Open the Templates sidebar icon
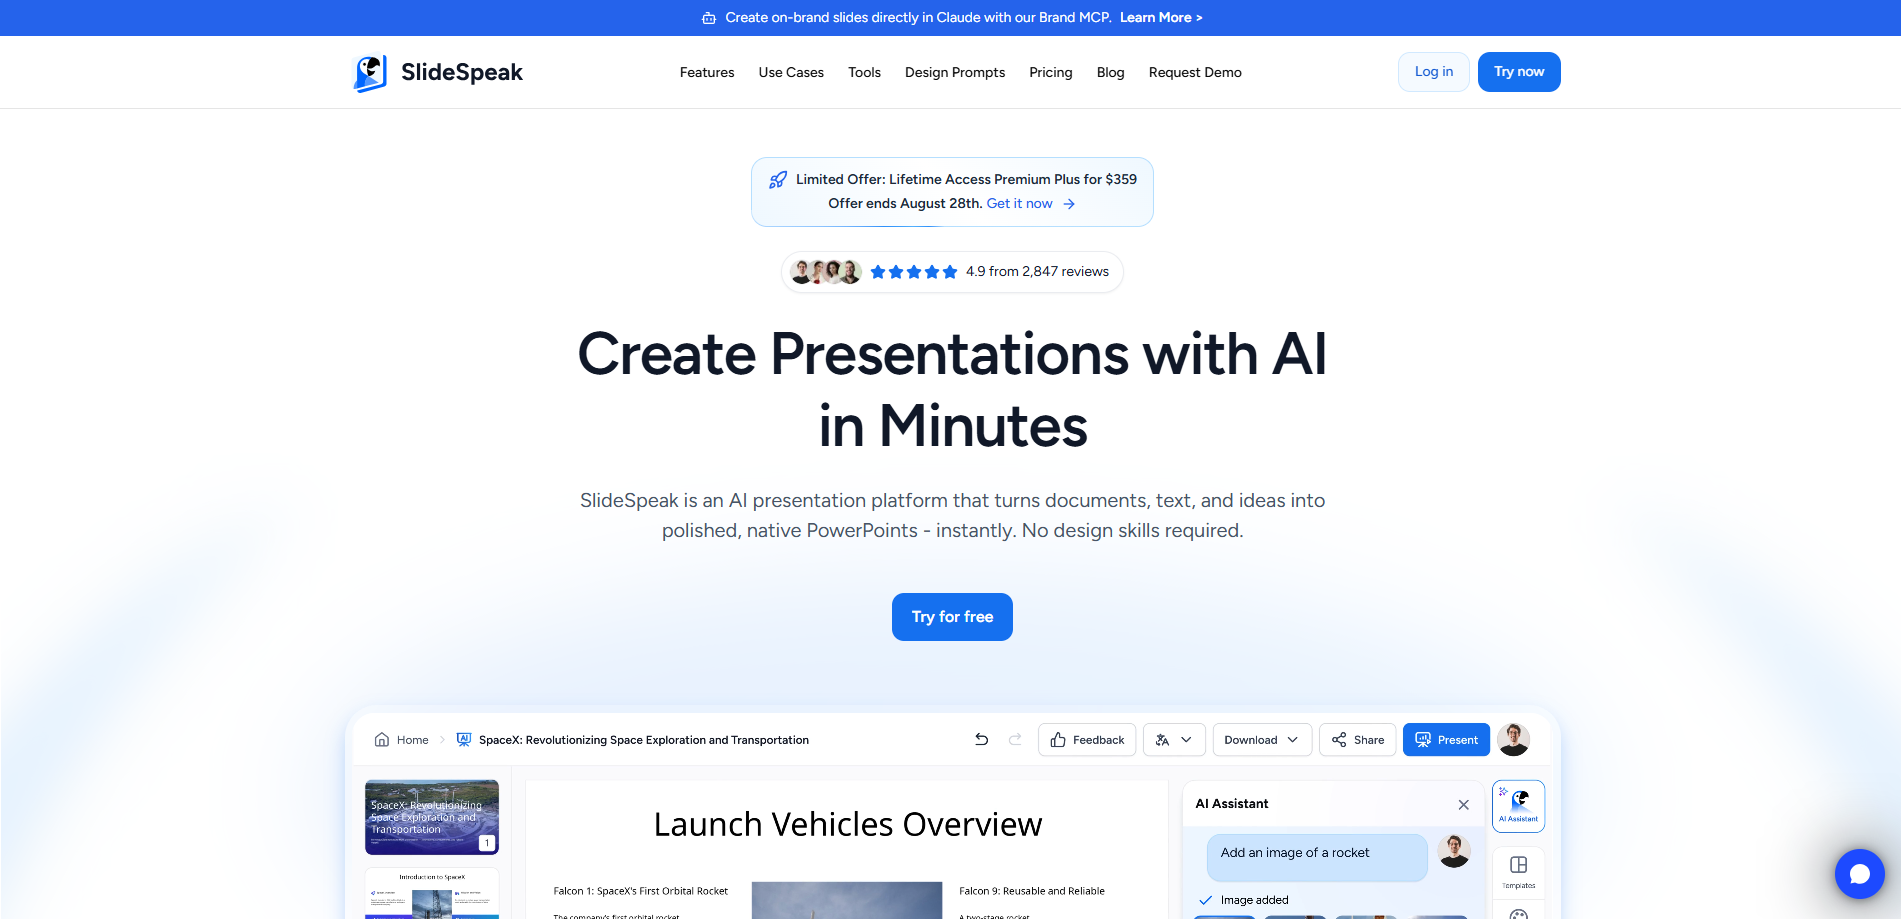 click(1518, 872)
